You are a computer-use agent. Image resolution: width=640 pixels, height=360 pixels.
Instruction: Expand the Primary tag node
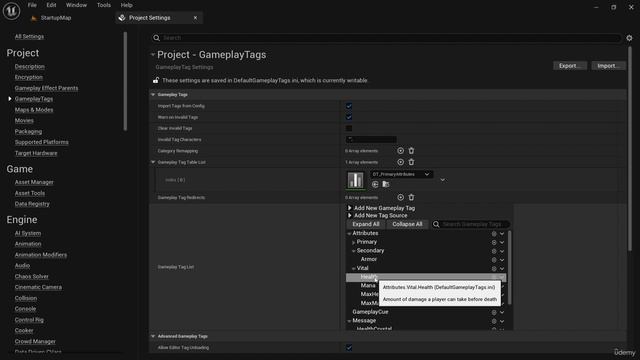pos(353,242)
